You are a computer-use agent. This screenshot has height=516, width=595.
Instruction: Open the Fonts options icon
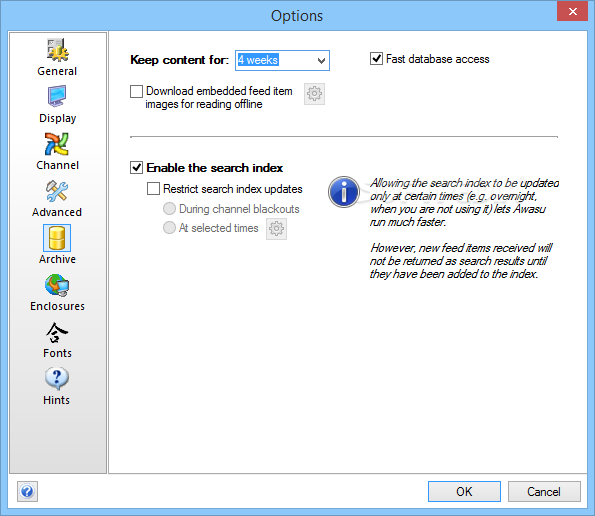tap(57, 332)
